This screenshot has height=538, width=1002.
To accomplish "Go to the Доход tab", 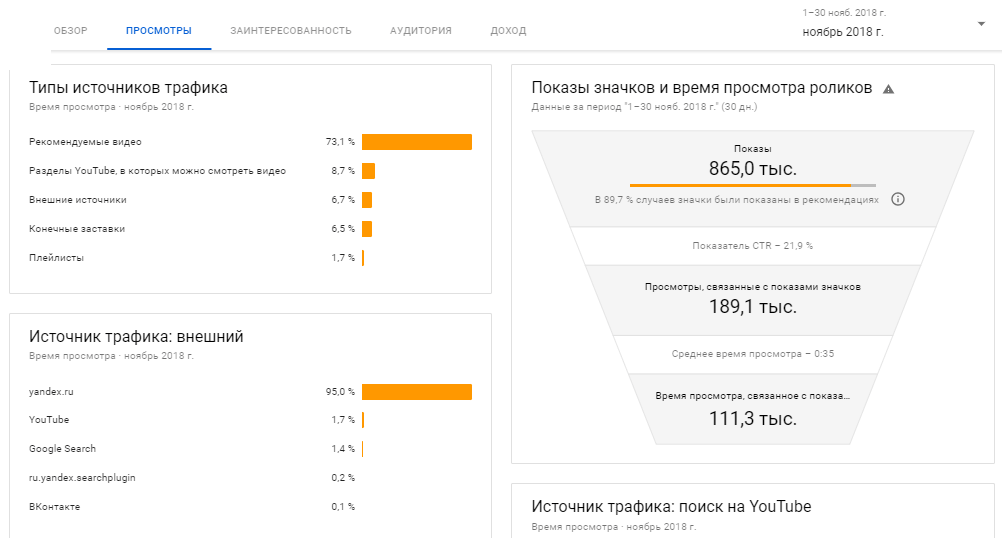I will click(x=508, y=31).
